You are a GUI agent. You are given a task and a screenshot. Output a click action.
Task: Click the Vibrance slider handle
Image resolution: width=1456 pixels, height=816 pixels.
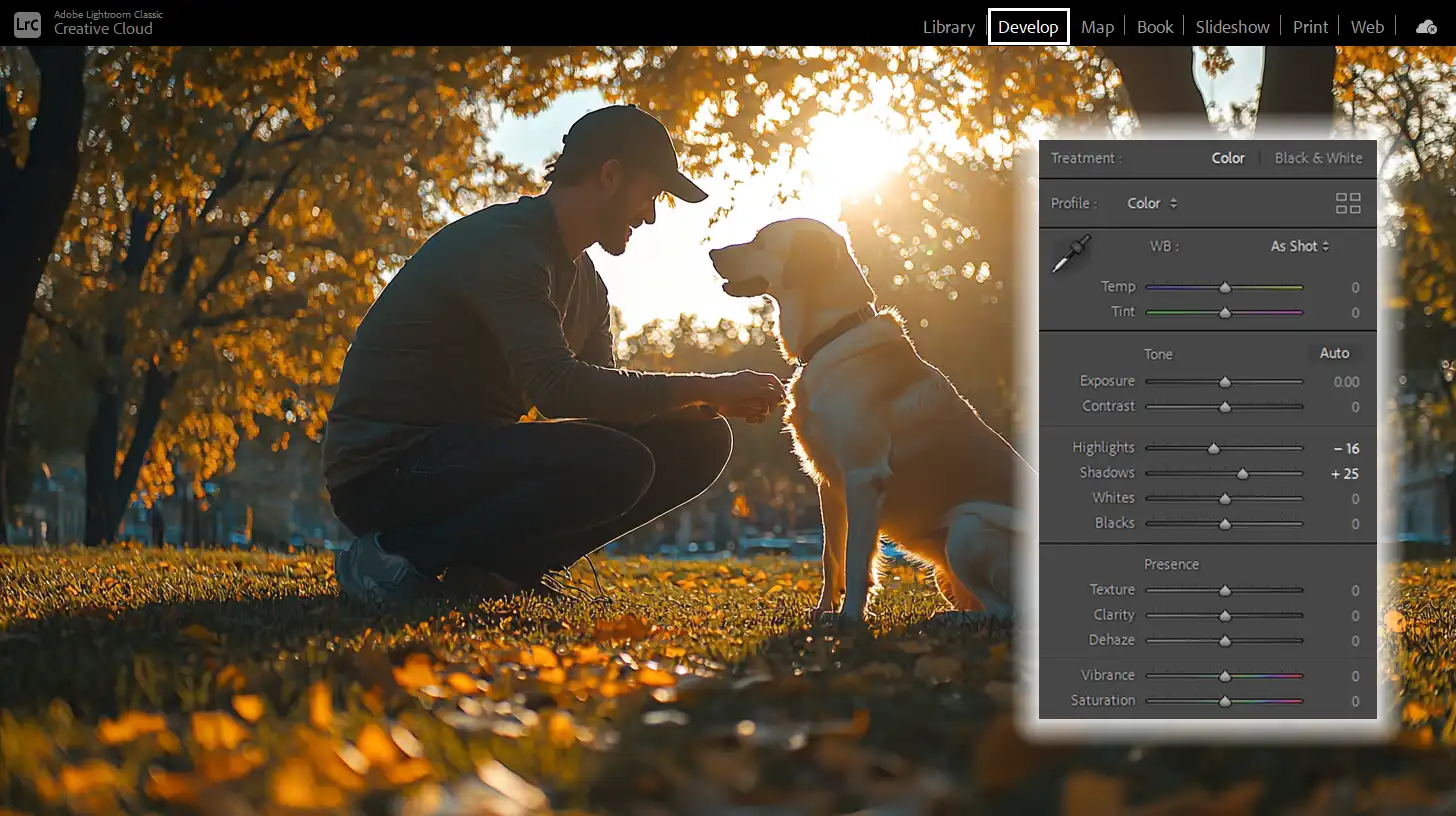[1225, 676]
